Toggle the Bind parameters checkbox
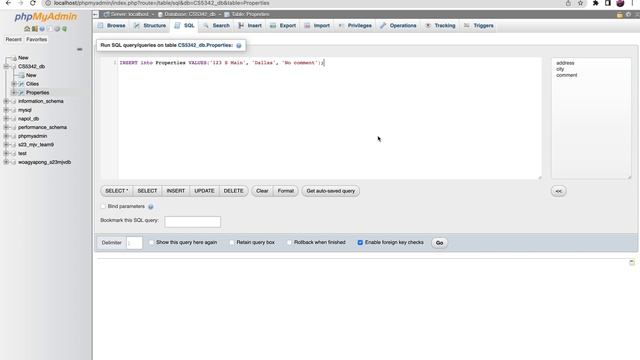 [103, 207]
